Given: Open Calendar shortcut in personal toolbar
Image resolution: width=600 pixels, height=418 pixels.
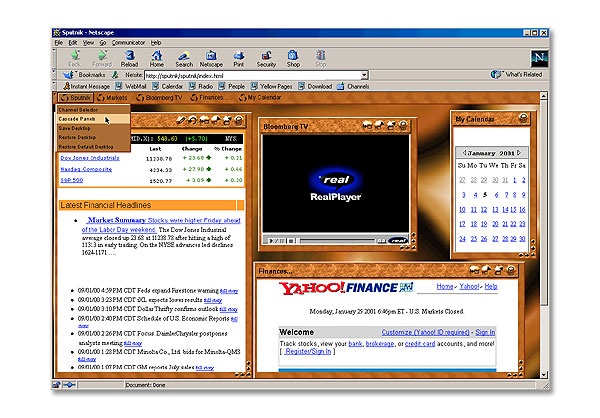Looking at the screenshot, I should (x=168, y=87).
